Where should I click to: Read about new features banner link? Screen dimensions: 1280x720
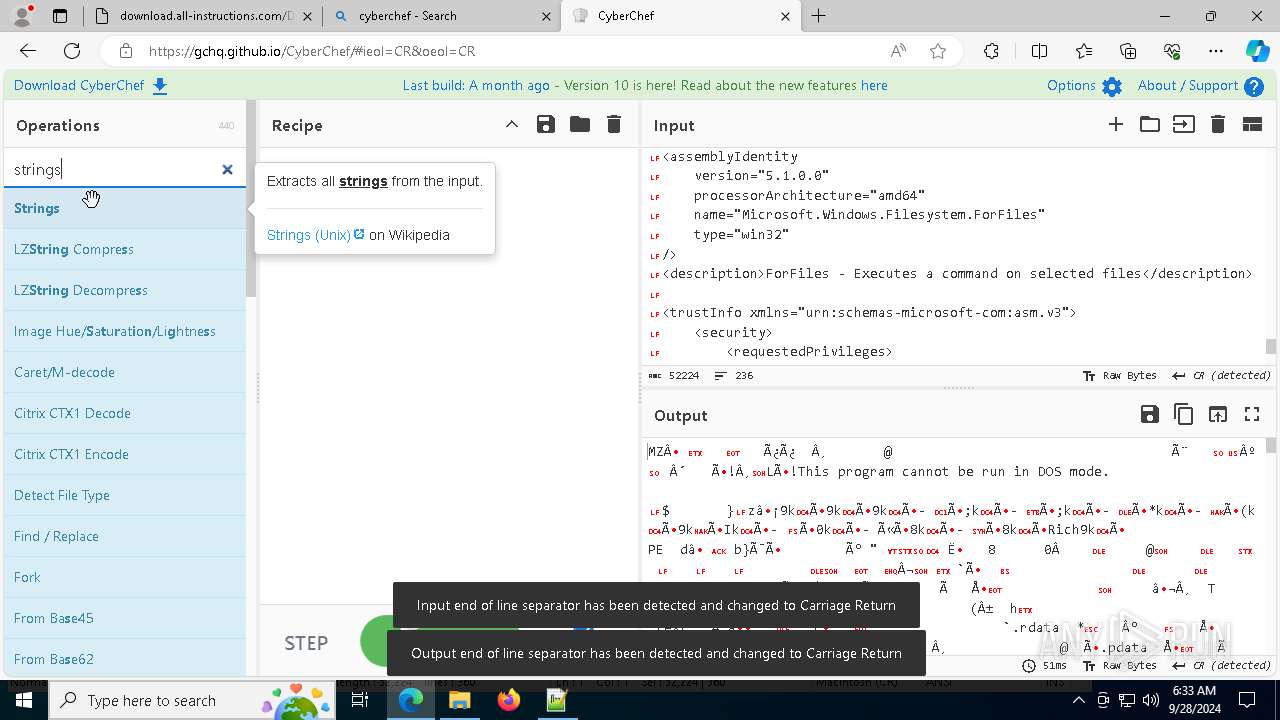[874, 86]
